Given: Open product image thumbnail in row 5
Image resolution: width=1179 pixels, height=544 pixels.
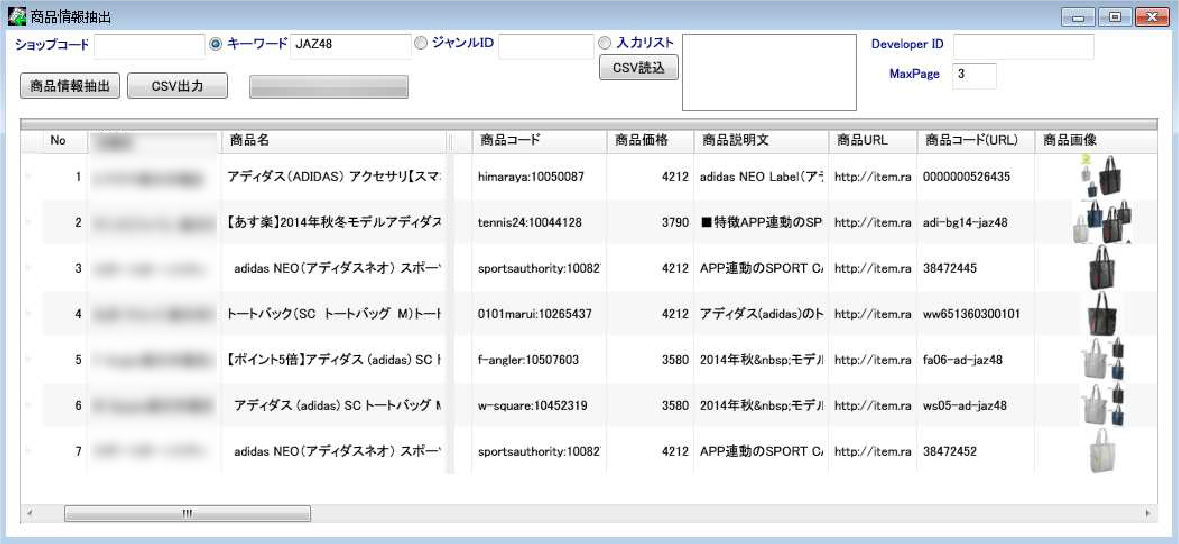Looking at the screenshot, I should point(1103,359).
